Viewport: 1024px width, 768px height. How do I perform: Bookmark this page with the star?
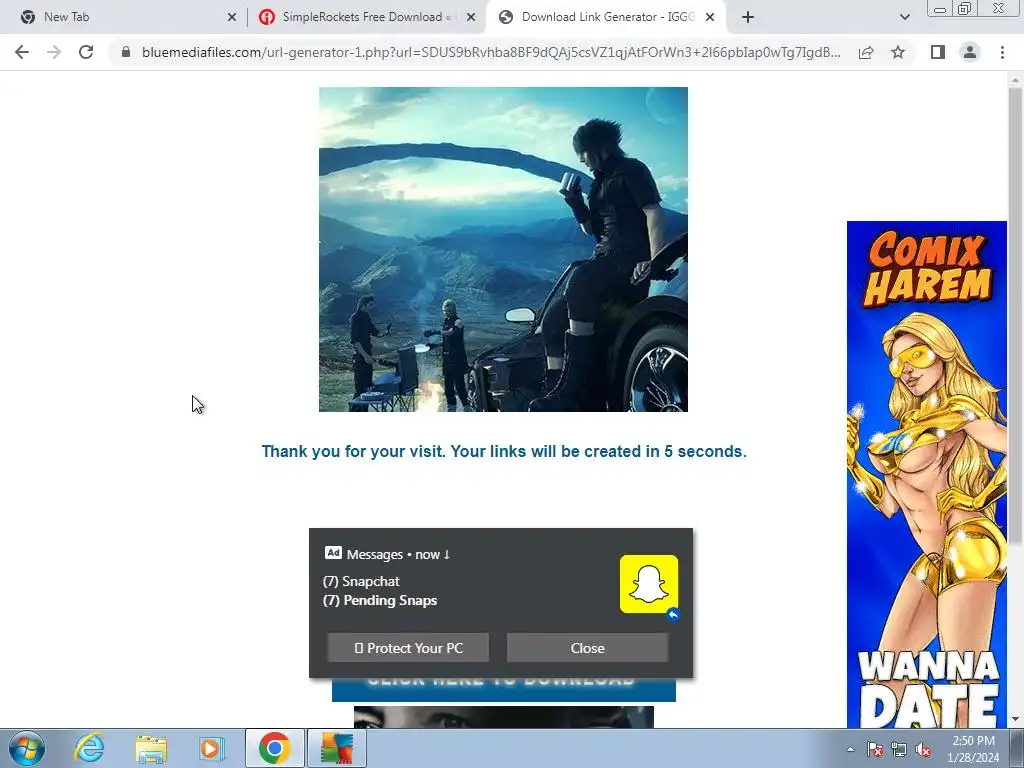click(x=898, y=52)
